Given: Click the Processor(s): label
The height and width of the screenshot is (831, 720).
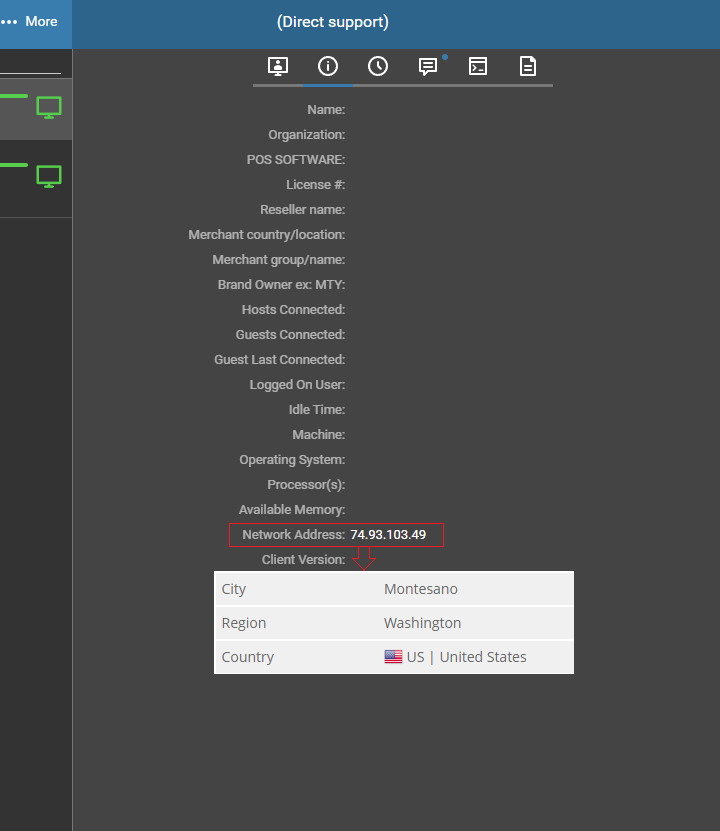Looking at the screenshot, I should pos(306,484).
